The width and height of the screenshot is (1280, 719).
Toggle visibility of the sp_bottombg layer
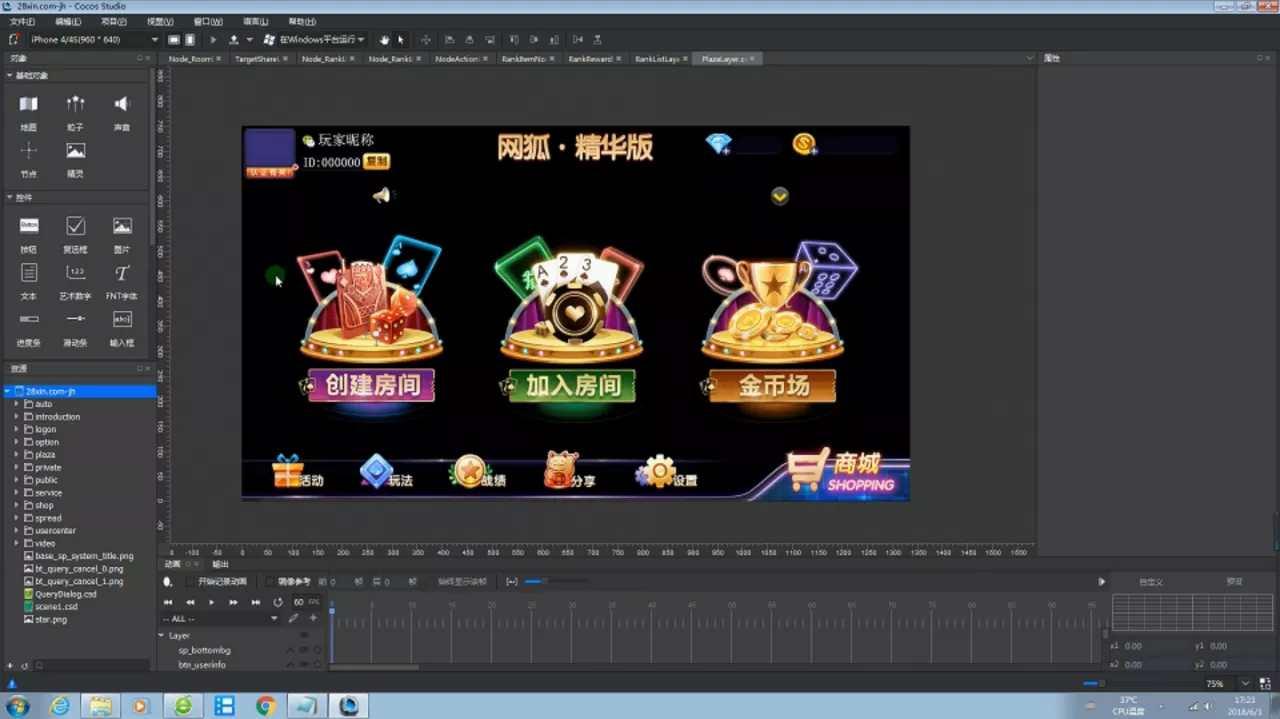(x=304, y=650)
